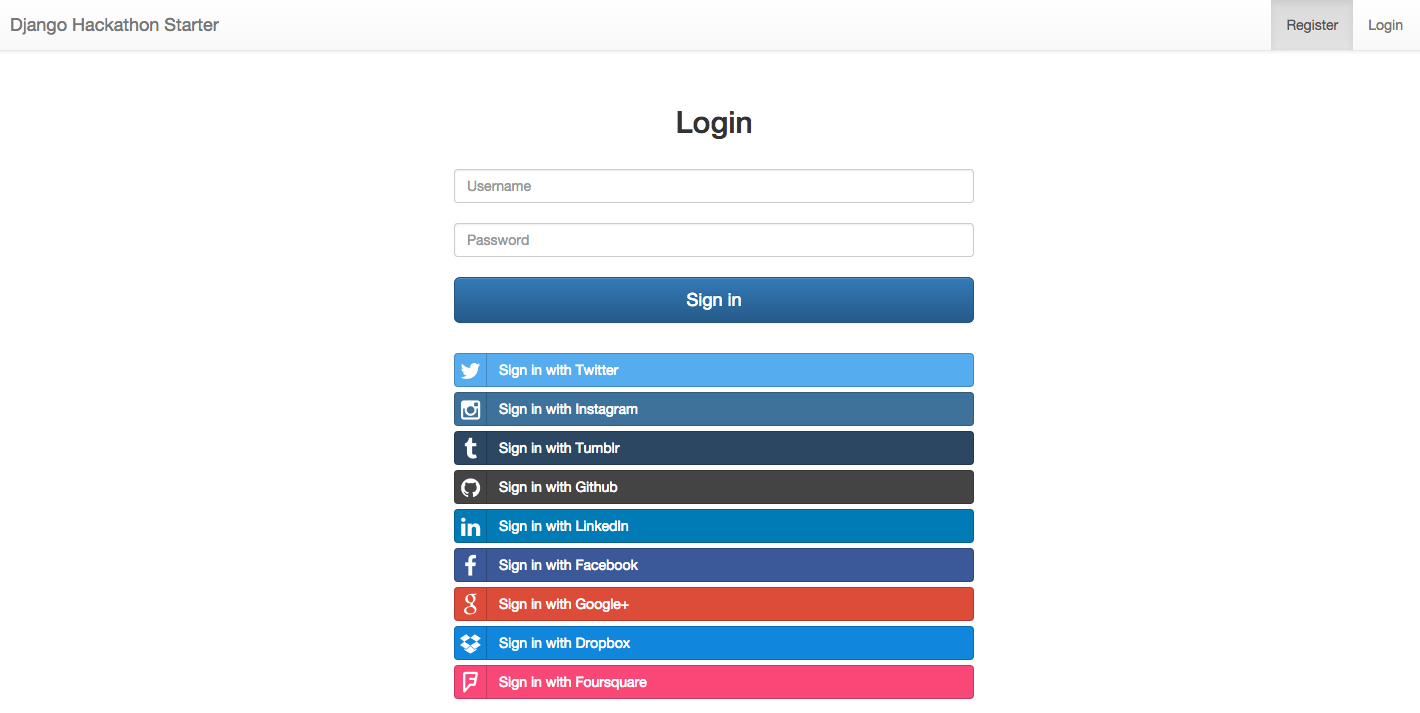This screenshot has width=1420, height=713.
Task: Focus the Password field
Action: 714,240
